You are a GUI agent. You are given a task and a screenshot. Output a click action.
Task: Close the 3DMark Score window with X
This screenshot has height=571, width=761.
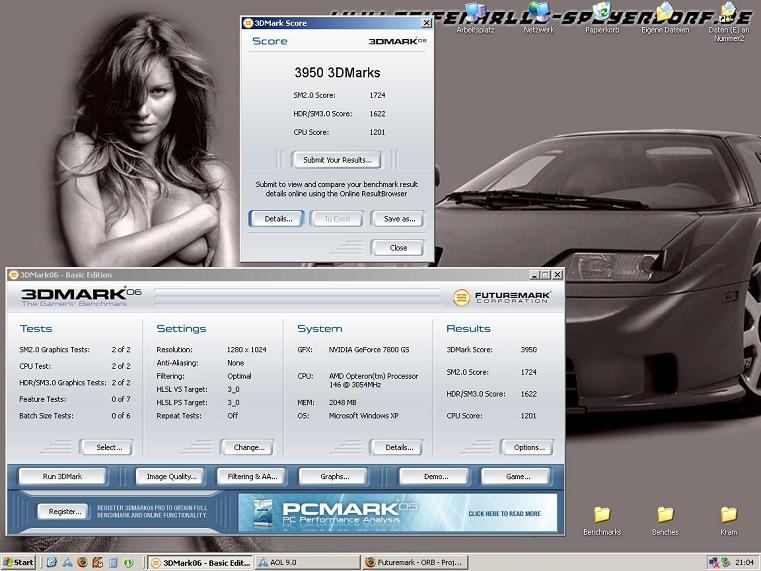click(426, 23)
